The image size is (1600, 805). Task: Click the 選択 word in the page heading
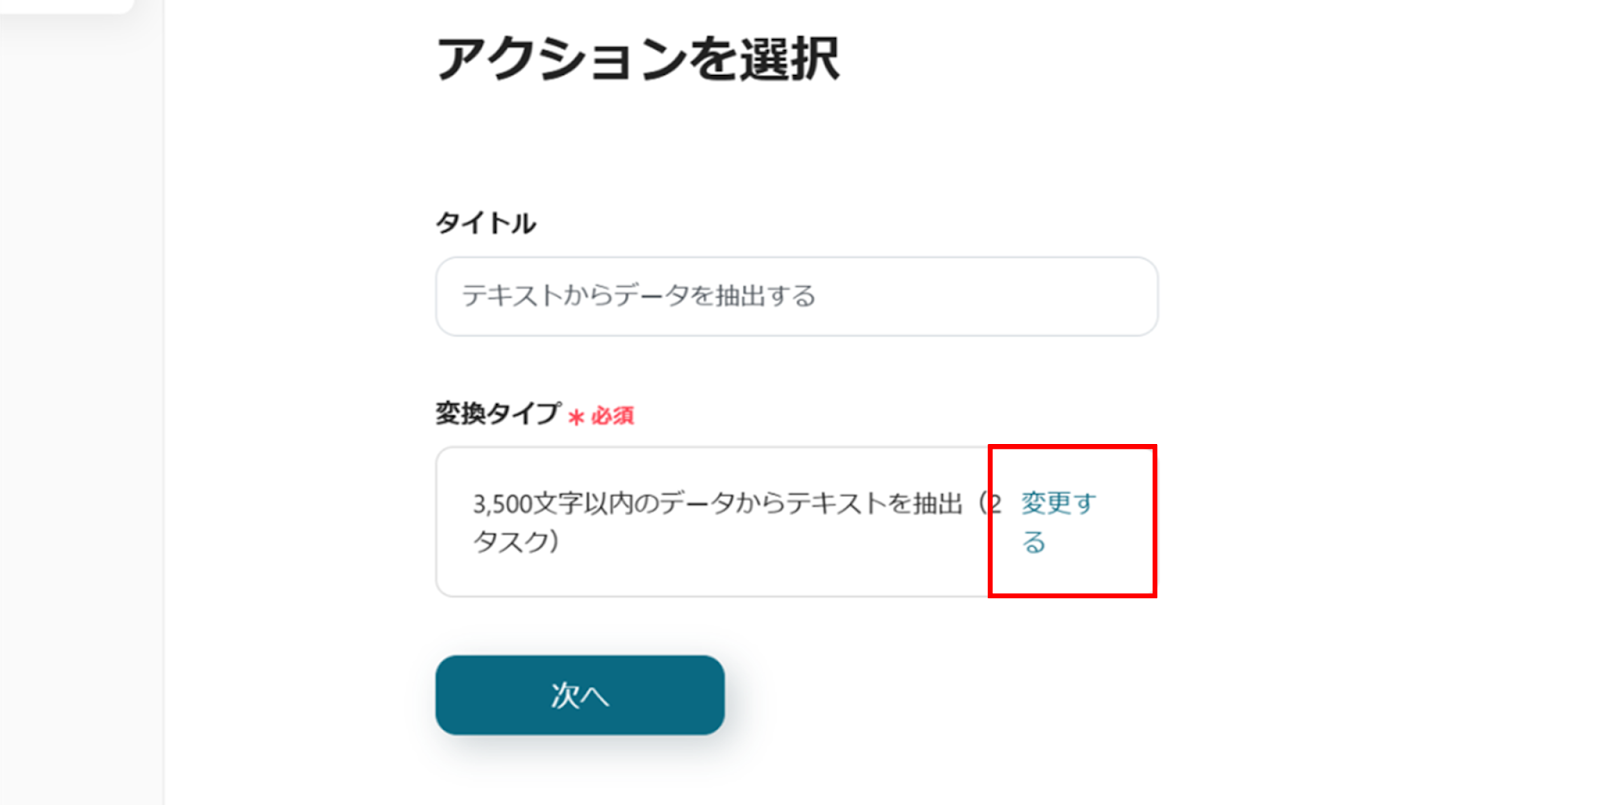[789, 59]
